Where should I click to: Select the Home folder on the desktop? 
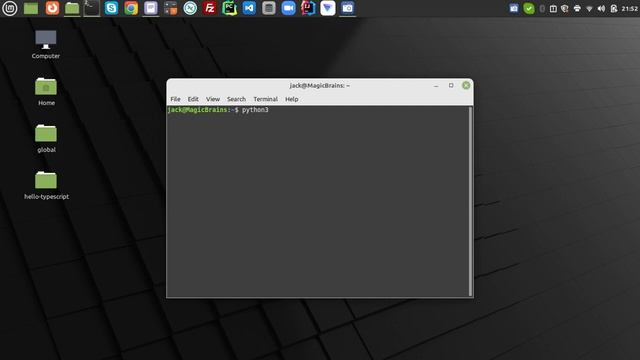point(46,91)
